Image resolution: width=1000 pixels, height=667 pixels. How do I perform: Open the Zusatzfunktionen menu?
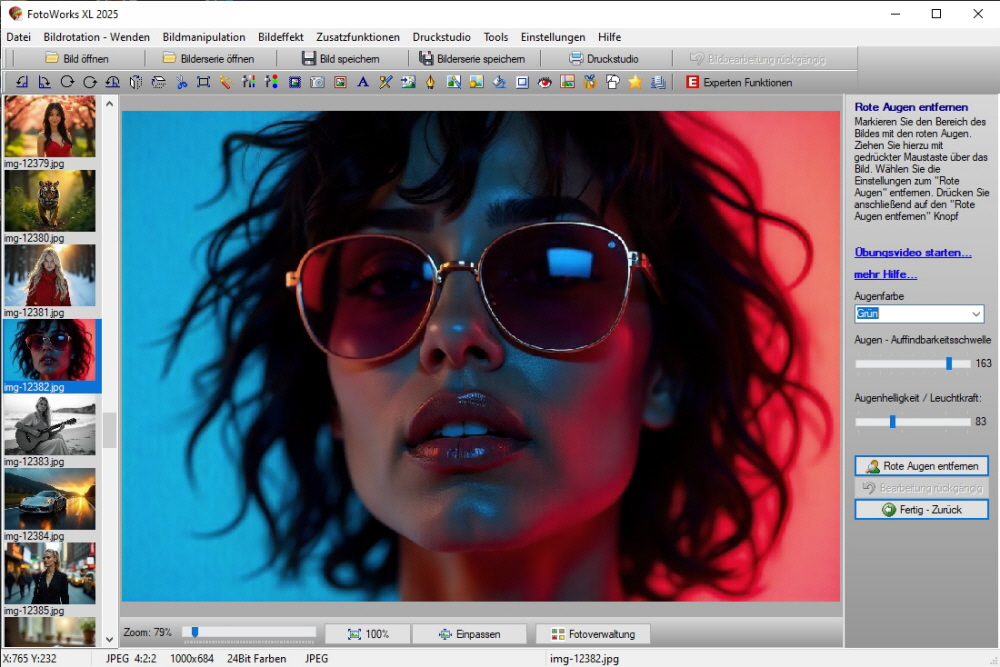pyautogui.click(x=358, y=37)
